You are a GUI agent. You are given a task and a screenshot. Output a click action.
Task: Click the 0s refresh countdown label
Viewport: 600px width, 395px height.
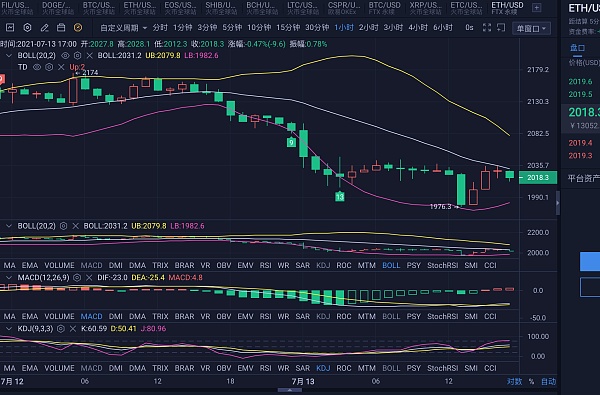(469, 28)
